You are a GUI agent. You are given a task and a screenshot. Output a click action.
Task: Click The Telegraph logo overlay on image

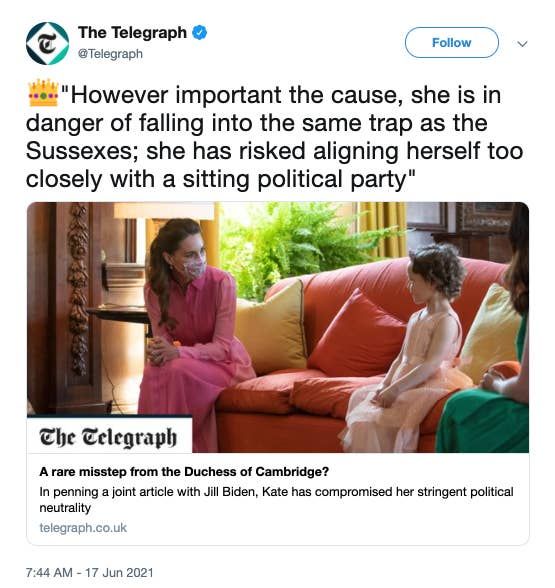pos(108,436)
